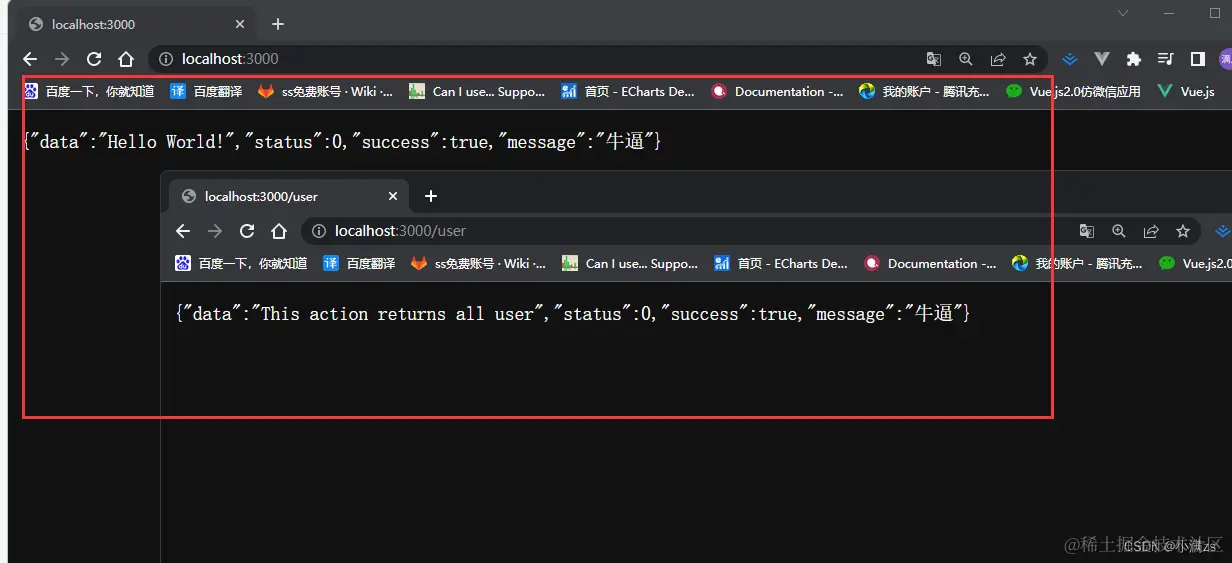Bookmark the /user page with the star
1232x563 pixels.
(1183, 231)
